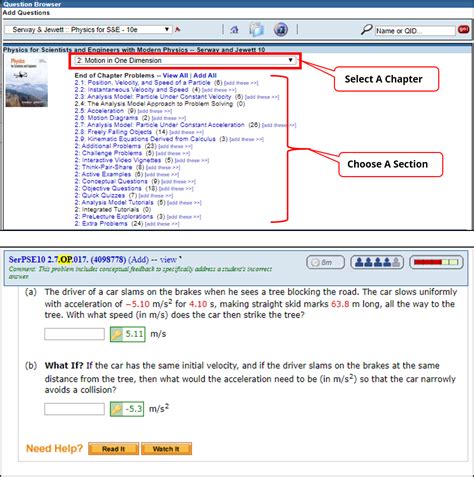This screenshot has height=477, width=474.
Task: Open the Extra Problems section
Action: coord(101,223)
